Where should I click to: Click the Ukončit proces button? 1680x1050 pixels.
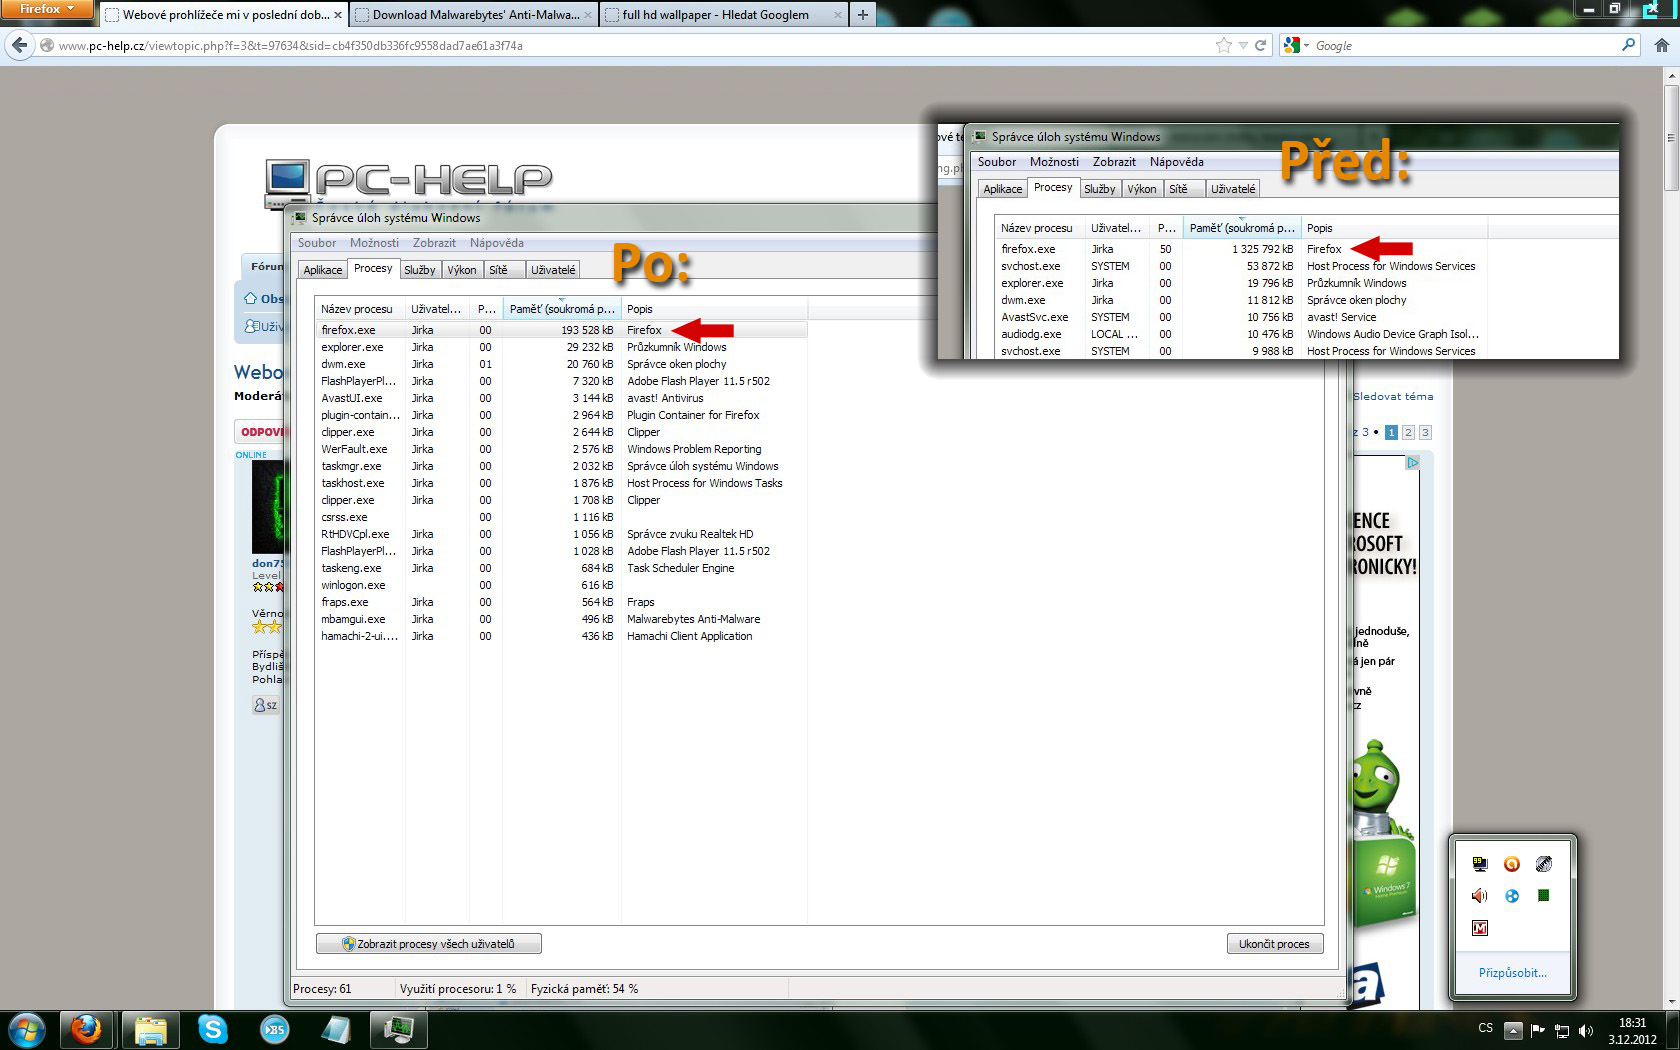point(1274,944)
